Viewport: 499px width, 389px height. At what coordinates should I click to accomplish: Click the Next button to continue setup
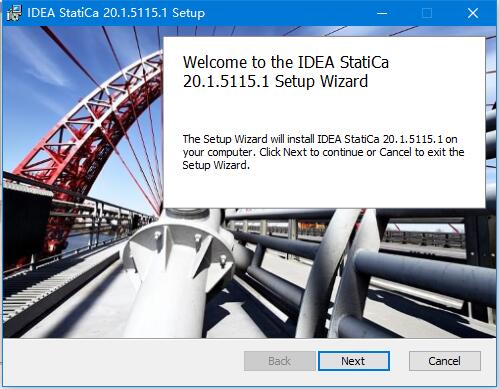pos(354,361)
